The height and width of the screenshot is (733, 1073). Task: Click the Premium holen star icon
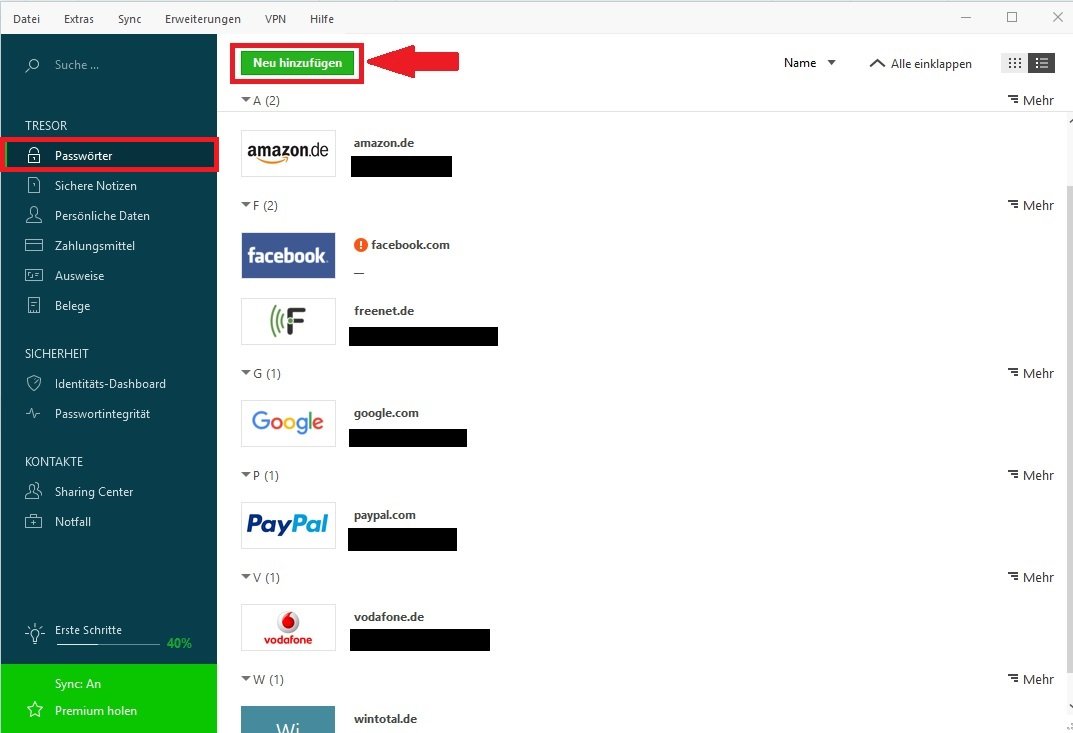coord(35,710)
